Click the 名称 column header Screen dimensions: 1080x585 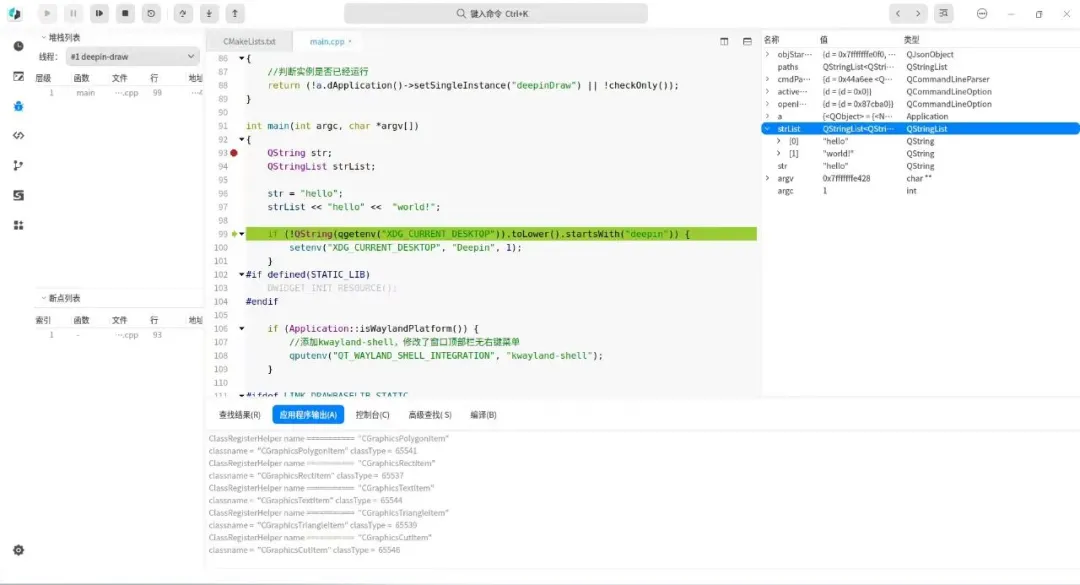771,40
